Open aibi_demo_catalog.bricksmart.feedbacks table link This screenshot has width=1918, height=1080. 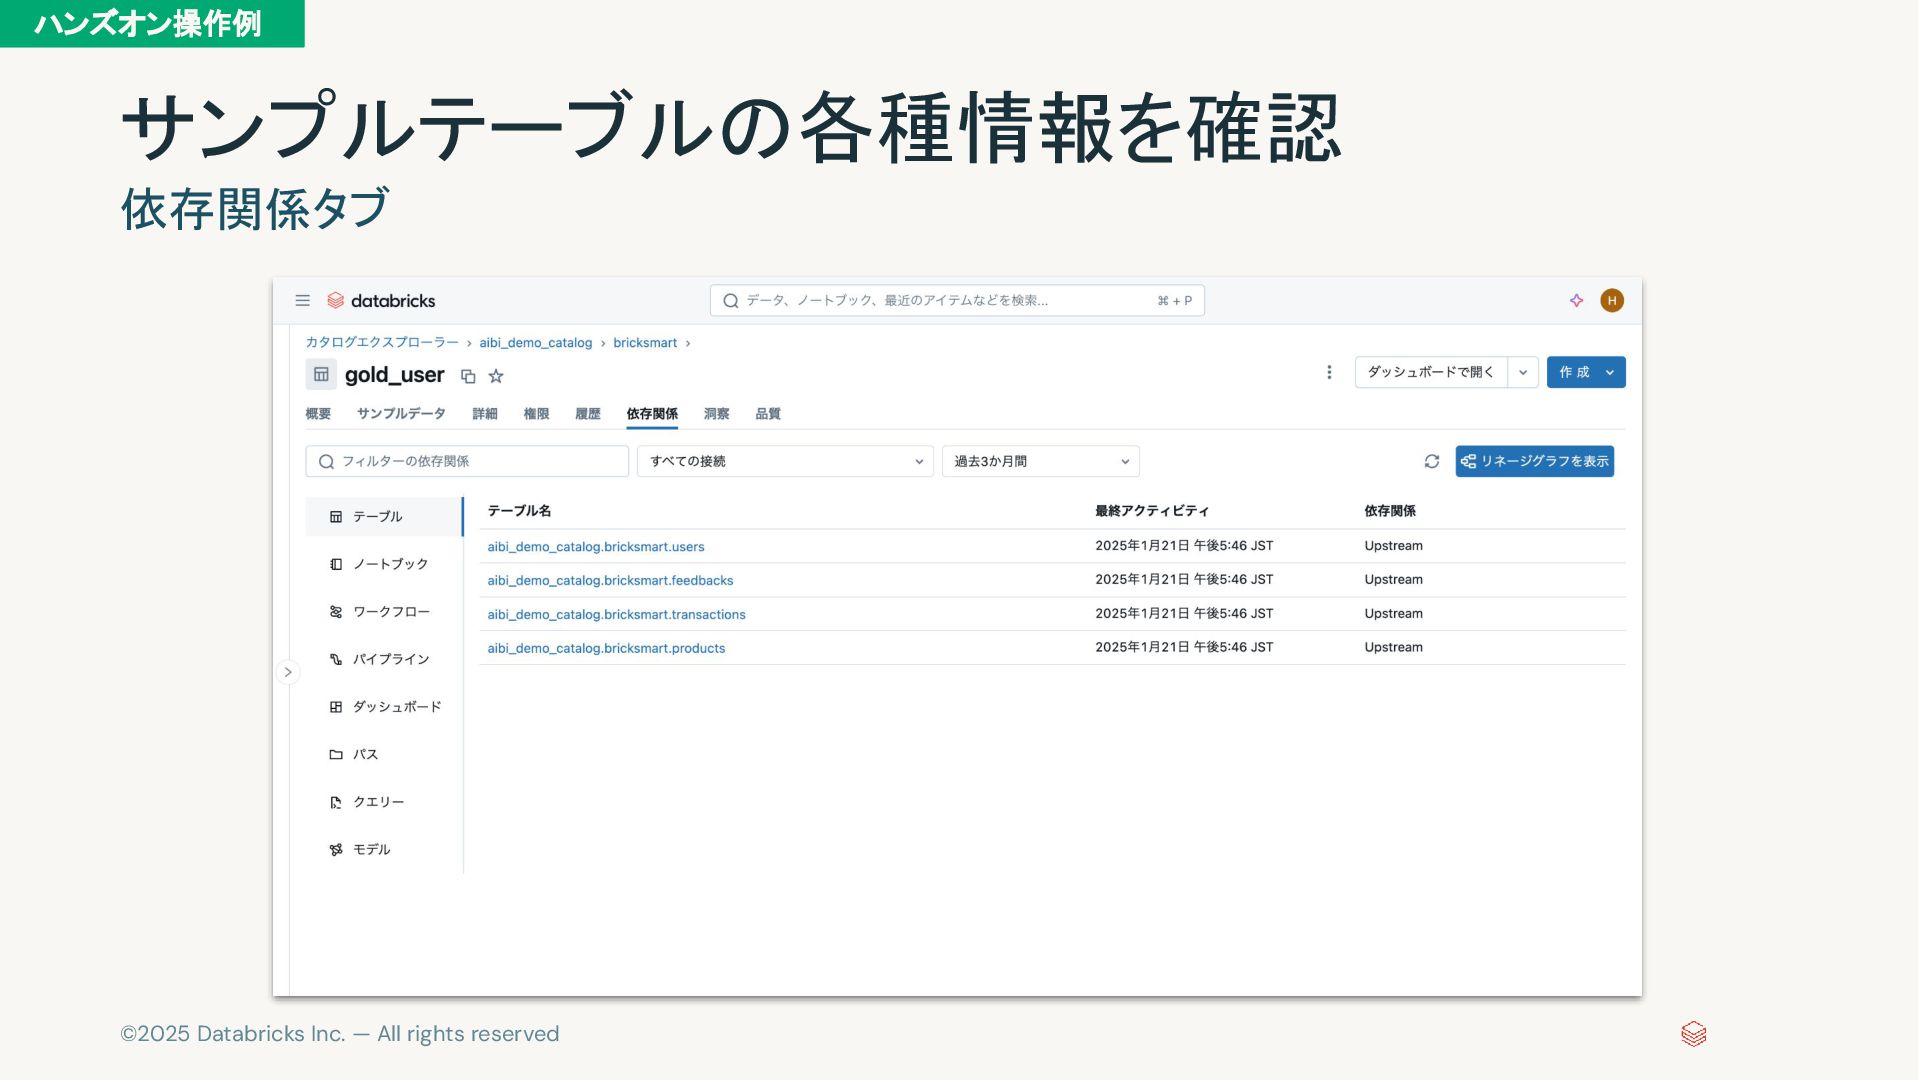[x=610, y=581]
